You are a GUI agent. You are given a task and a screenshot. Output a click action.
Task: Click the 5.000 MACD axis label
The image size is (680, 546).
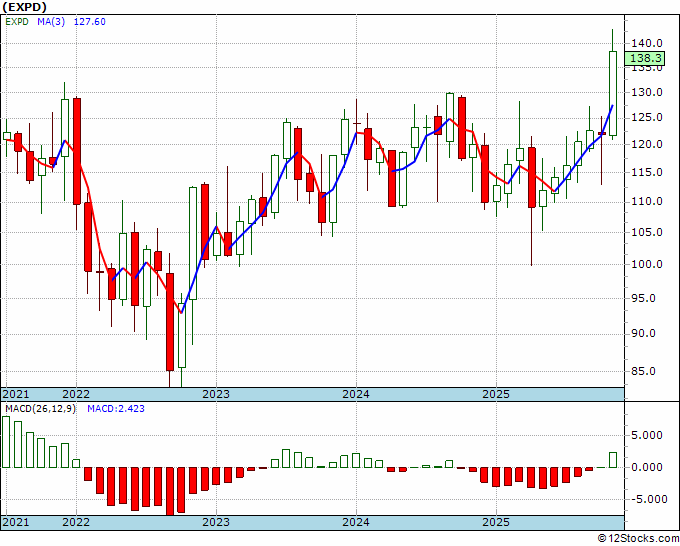pos(647,435)
